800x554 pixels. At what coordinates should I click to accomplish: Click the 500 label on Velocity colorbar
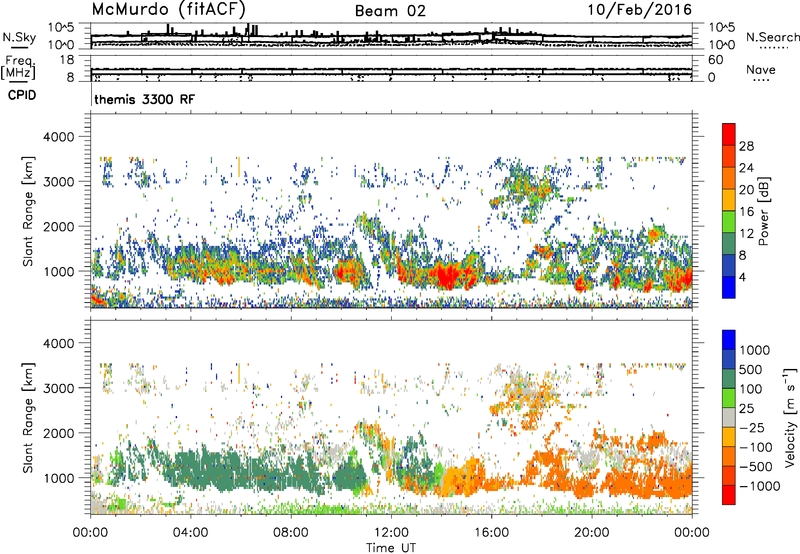pyautogui.click(x=751, y=369)
